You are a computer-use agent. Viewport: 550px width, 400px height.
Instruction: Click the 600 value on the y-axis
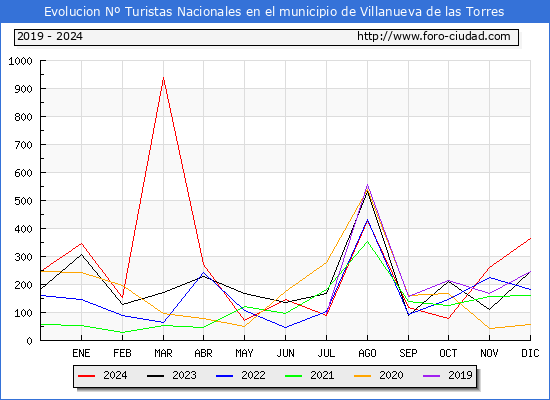tap(24, 173)
